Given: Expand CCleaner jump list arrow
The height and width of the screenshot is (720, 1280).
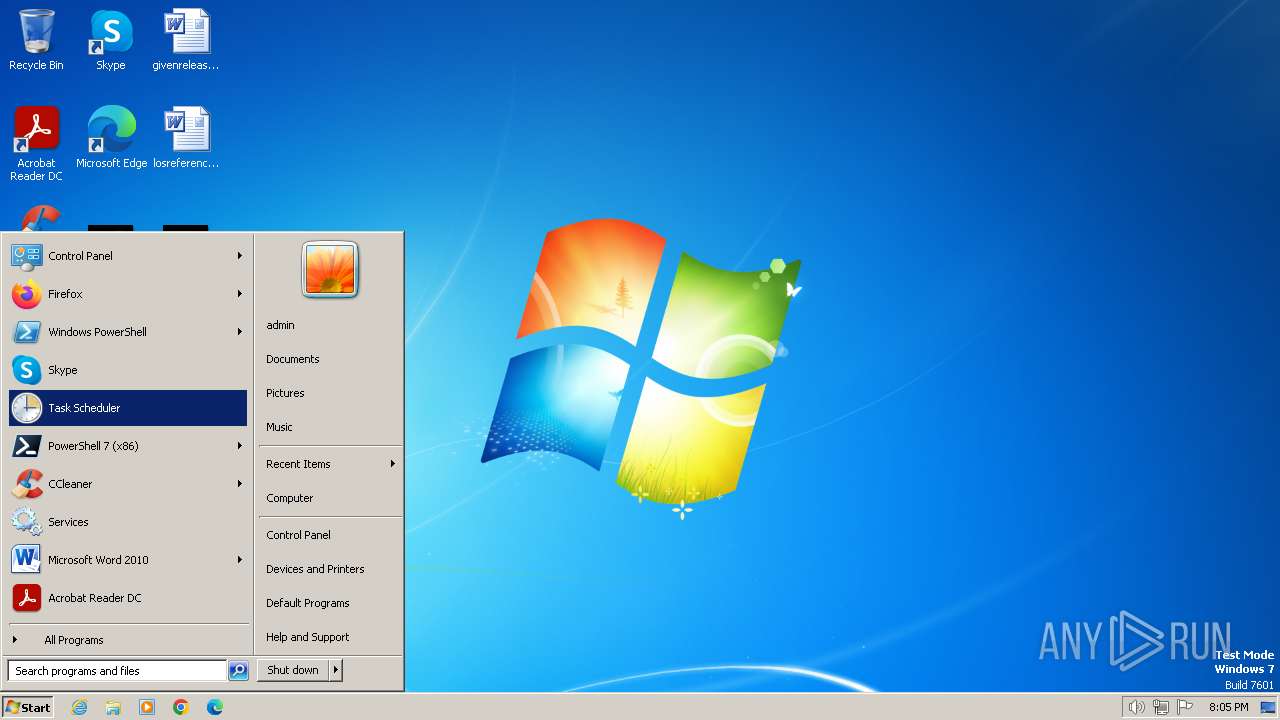Looking at the screenshot, I should pyautogui.click(x=240, y=484).
